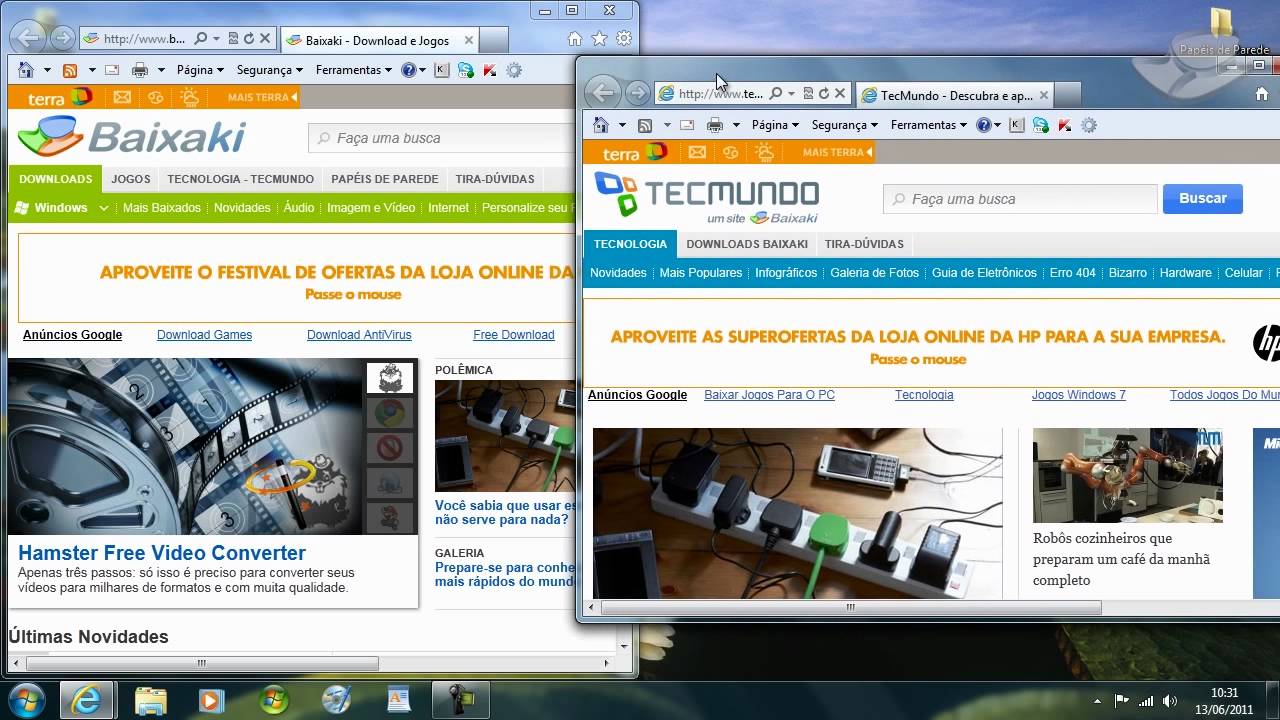1280x720 pixels.
Task: Click the Terra mail envelope in TecMundo window
Action: (x=697, y=152)
